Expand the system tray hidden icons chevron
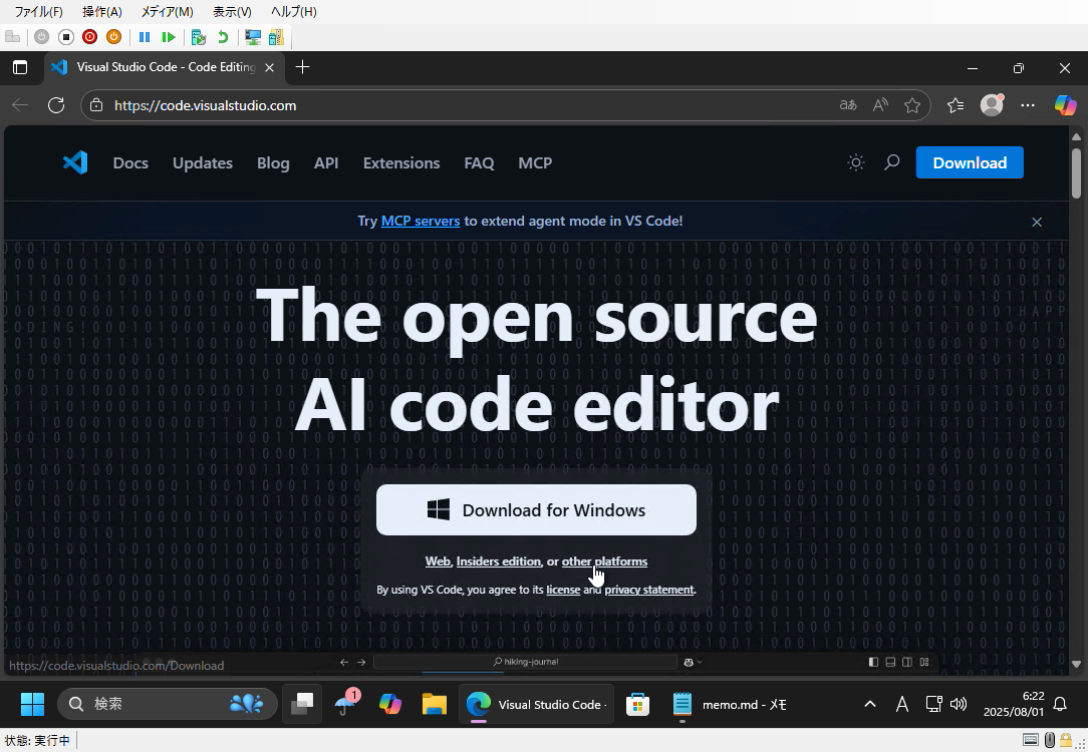Viewport: 1088px width, 752px height. pyautogui.click(x=869, y=704)
